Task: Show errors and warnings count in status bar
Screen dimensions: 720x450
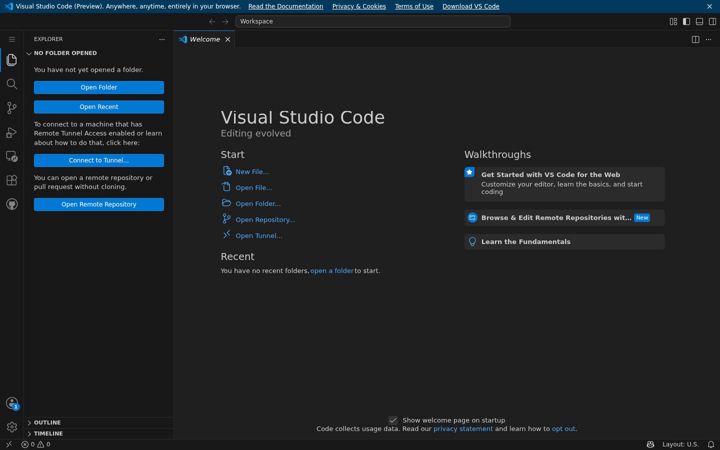Action: (36, 444)
